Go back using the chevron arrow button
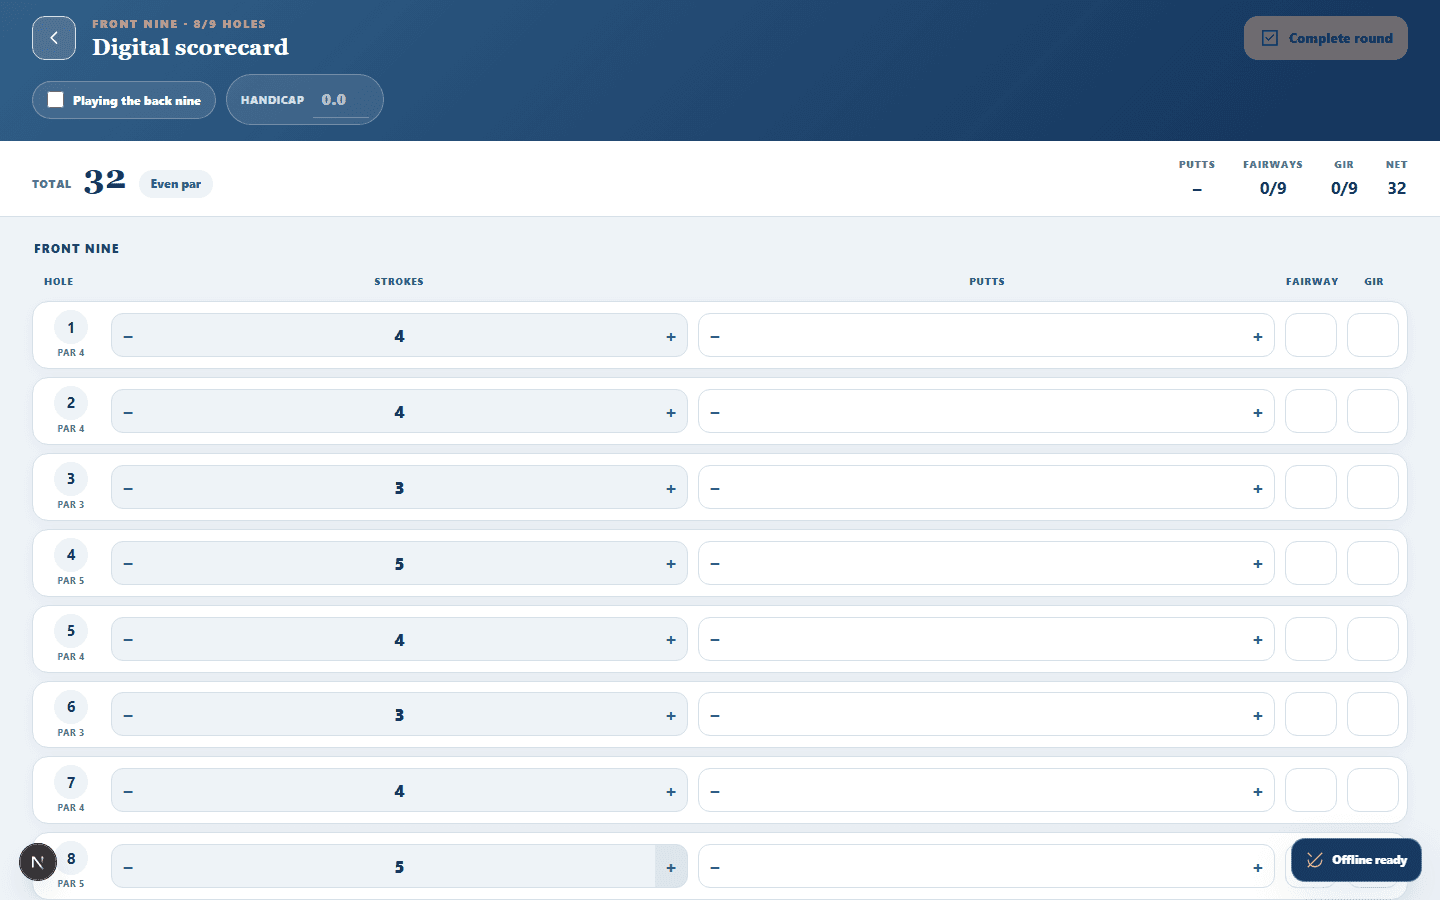 54,38
